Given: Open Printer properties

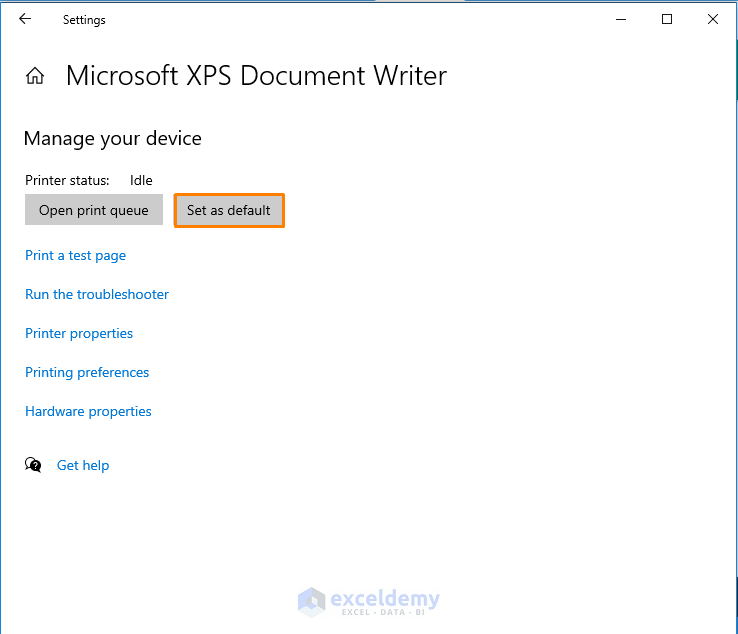Looking at the screenshot, I should (x=79, y=333).
